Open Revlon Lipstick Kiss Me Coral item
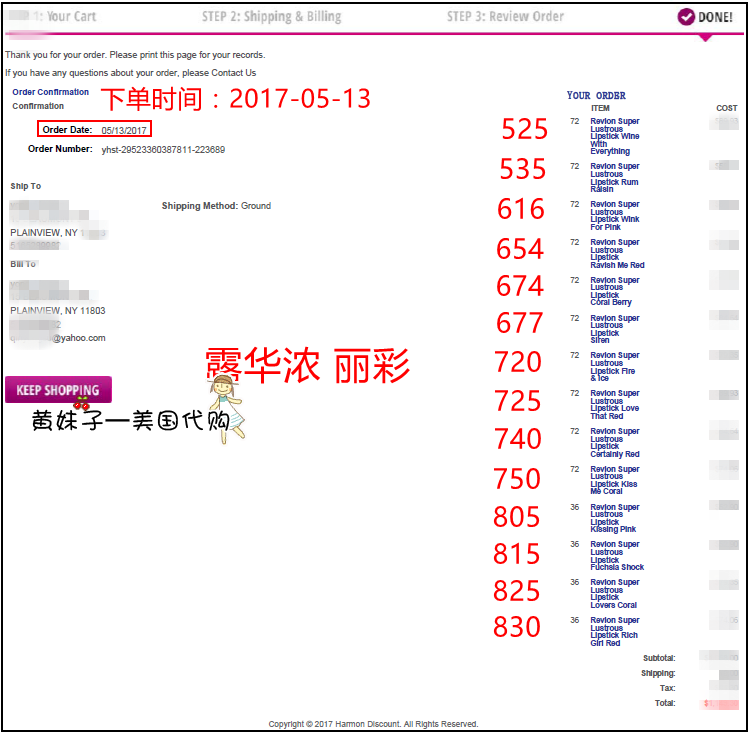This screenshot has height=734, width=750. coord(615,480)
